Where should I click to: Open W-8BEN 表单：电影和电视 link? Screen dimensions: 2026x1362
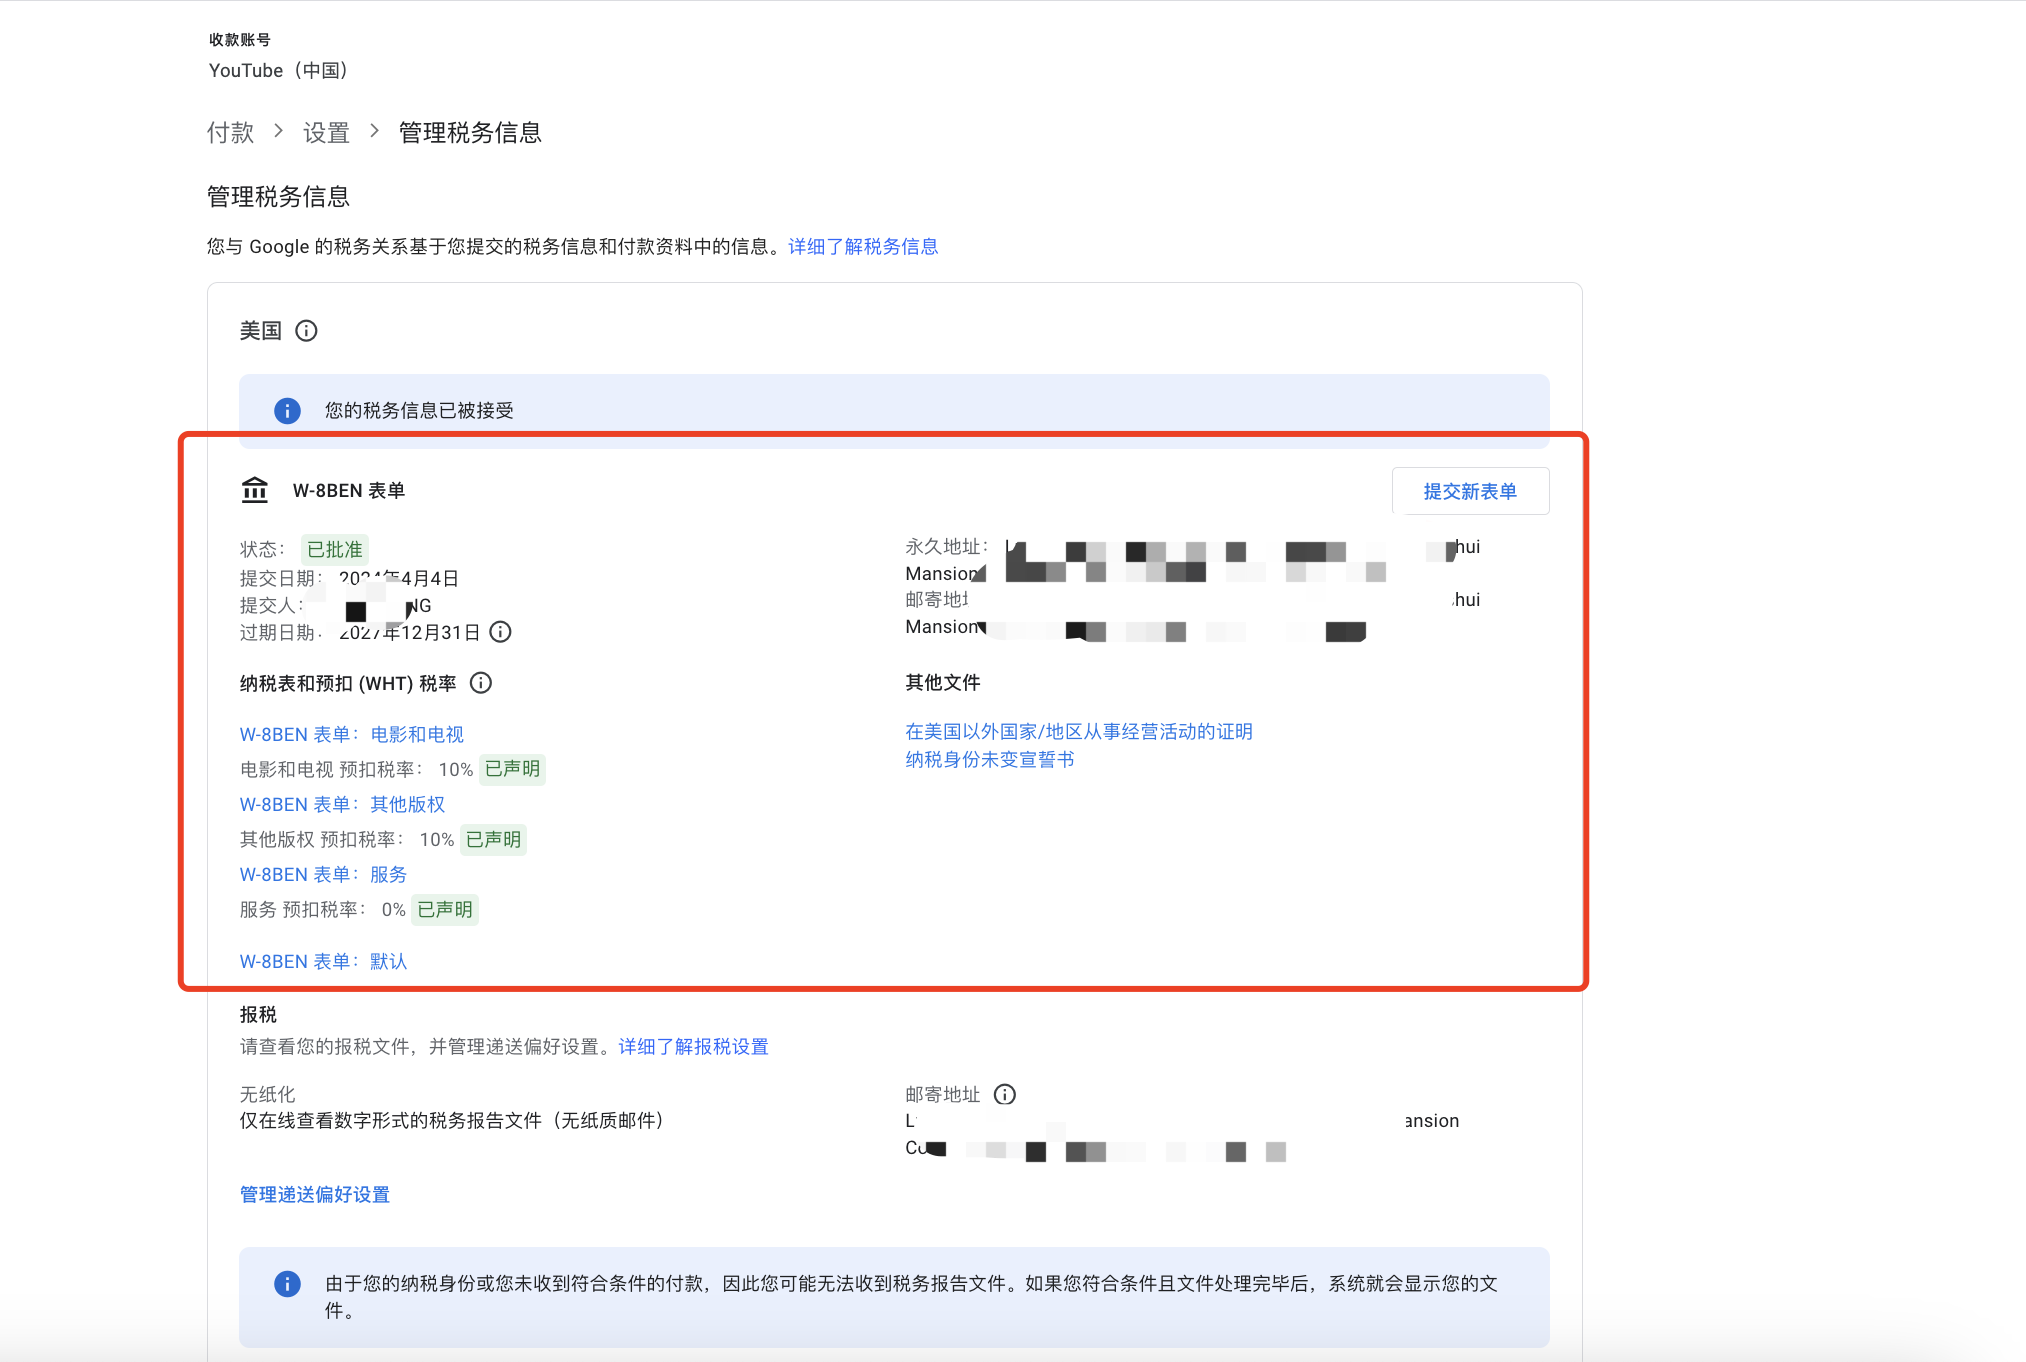(x=351, y=734)
